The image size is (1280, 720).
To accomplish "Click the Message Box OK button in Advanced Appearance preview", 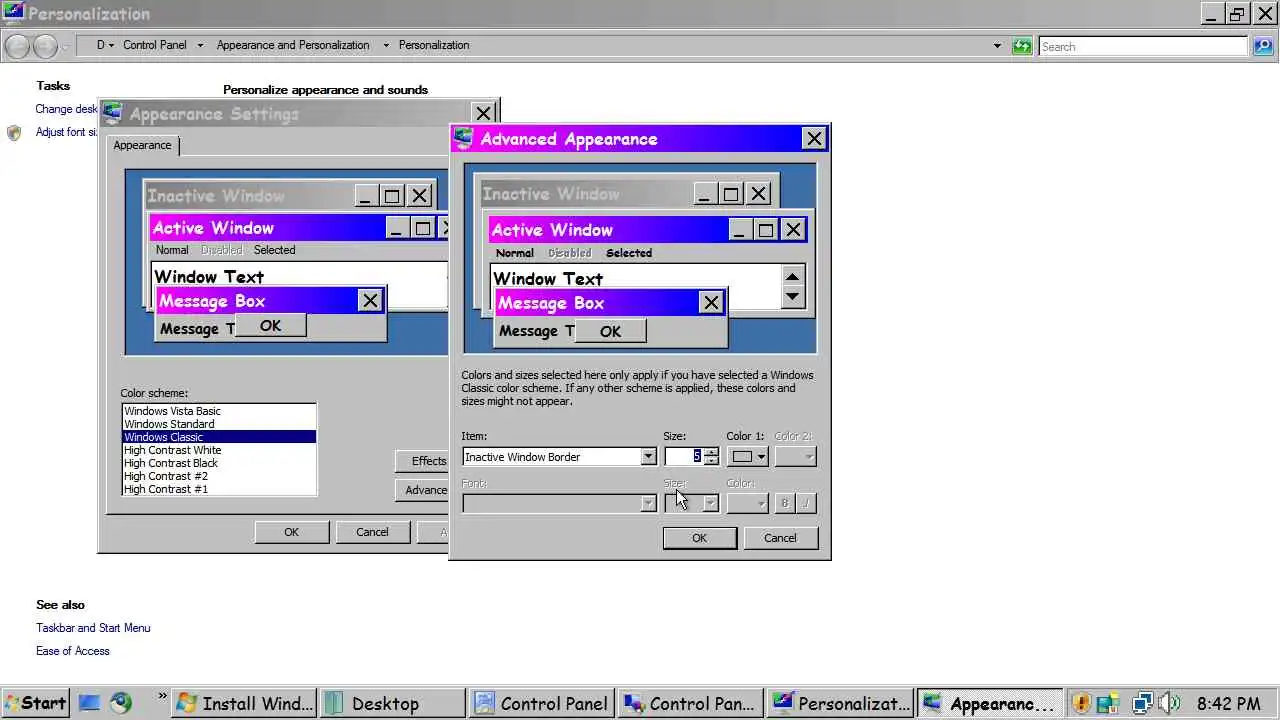I will (x=610, y=331).
